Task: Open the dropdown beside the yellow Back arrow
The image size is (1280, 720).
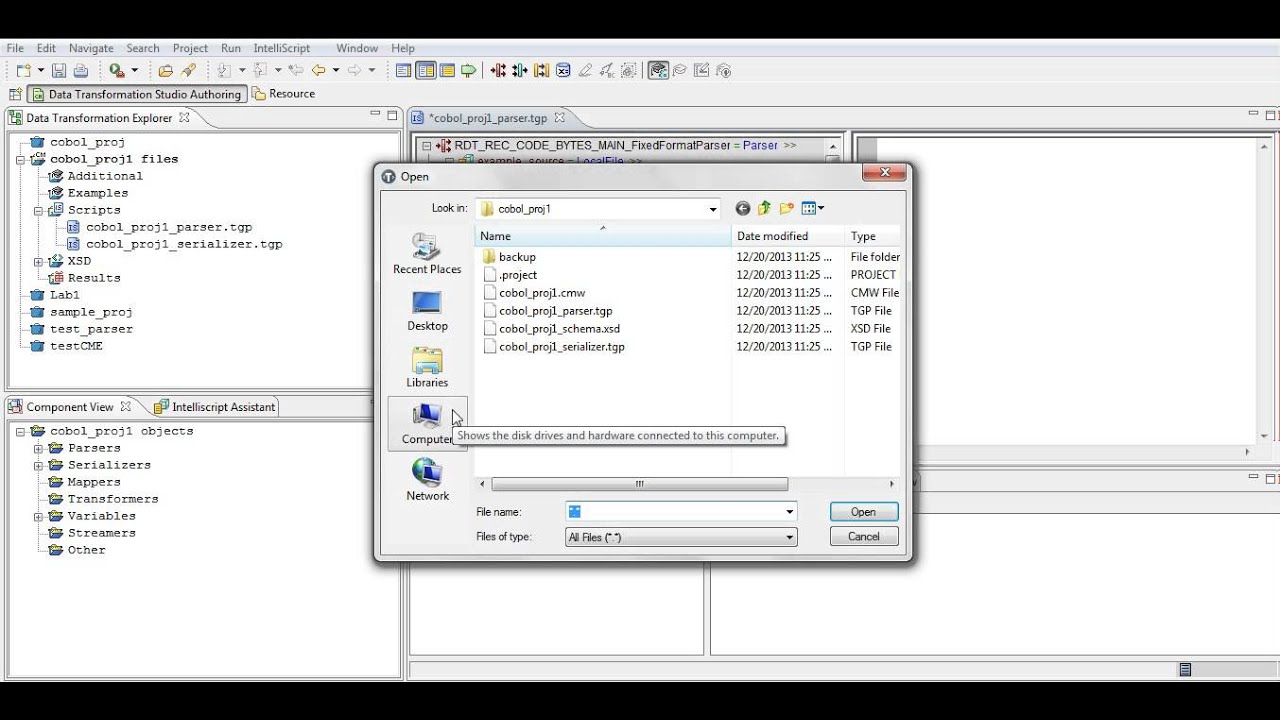Action: [x=336, y=70]
